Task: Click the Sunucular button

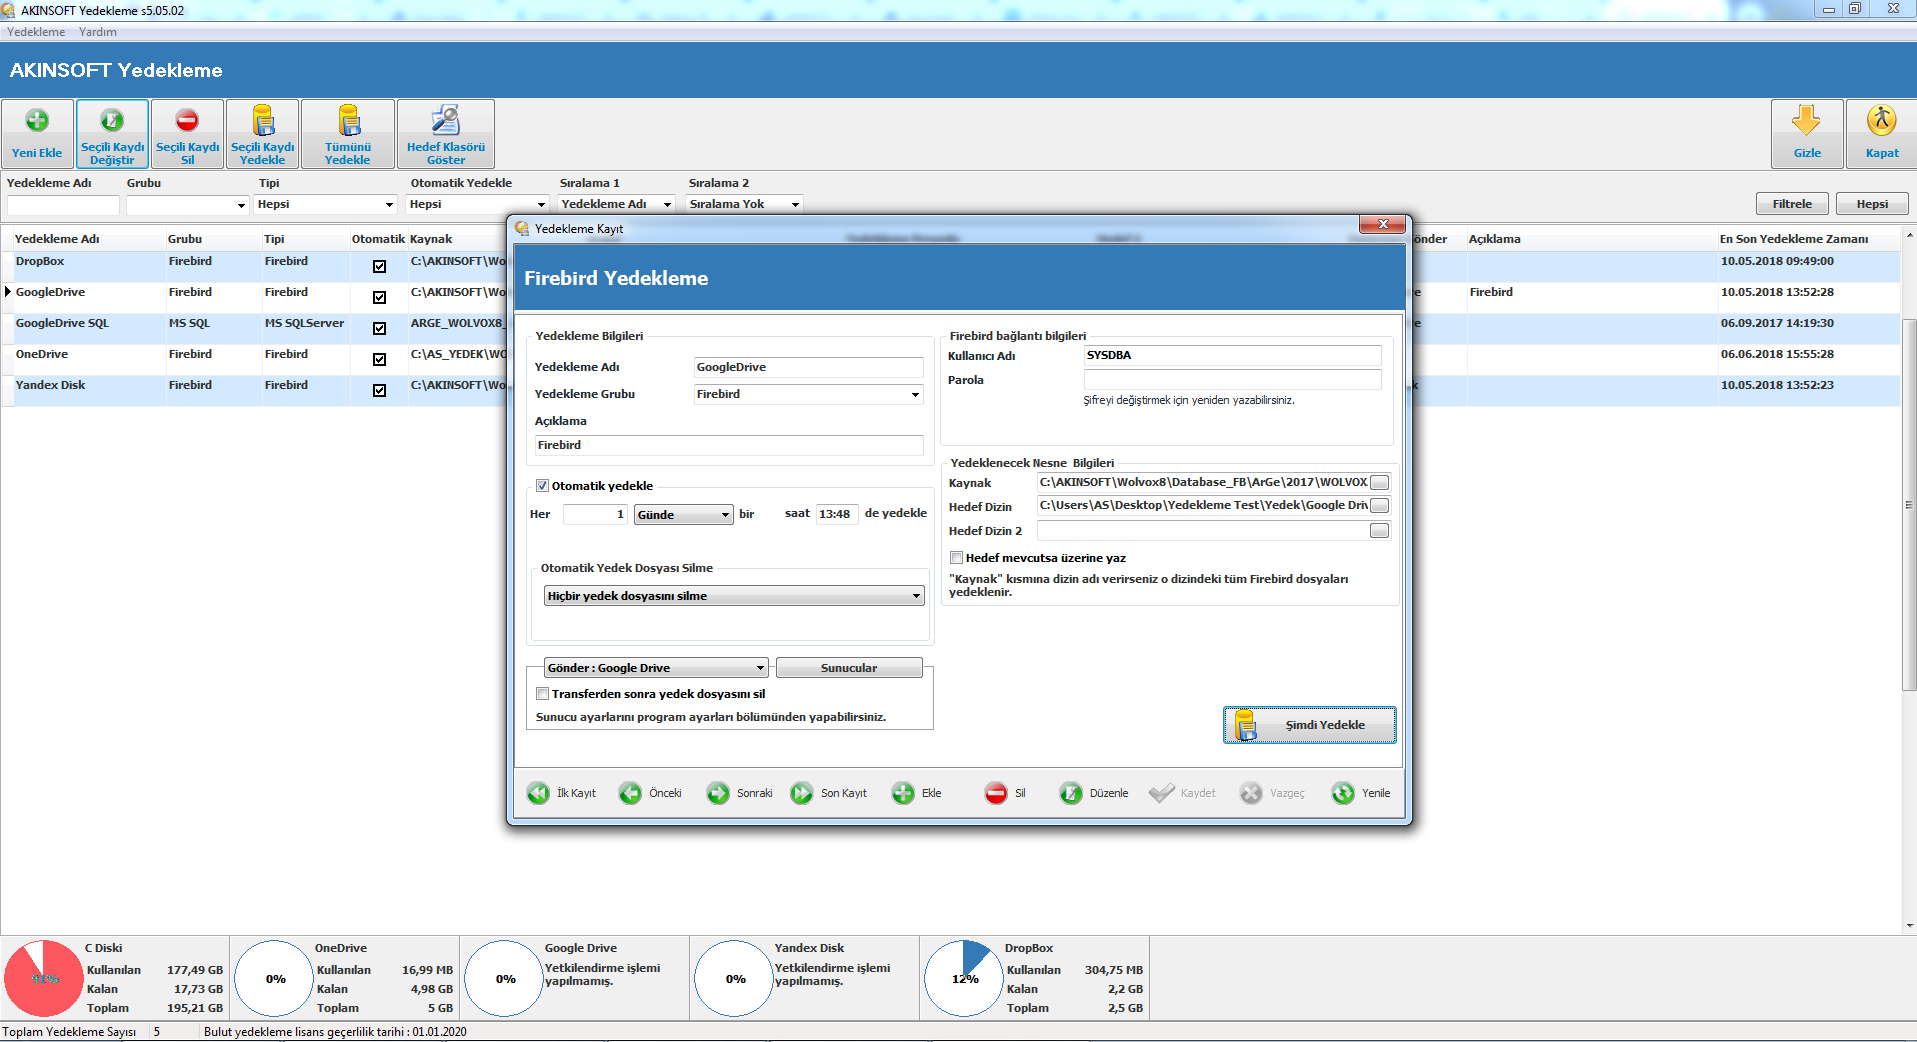Action: [848, 668]
